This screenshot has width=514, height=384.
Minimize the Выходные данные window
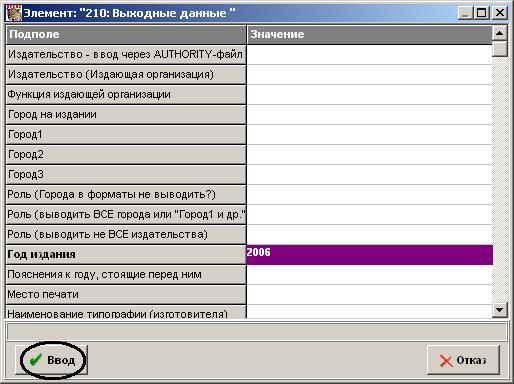[466, 13]
